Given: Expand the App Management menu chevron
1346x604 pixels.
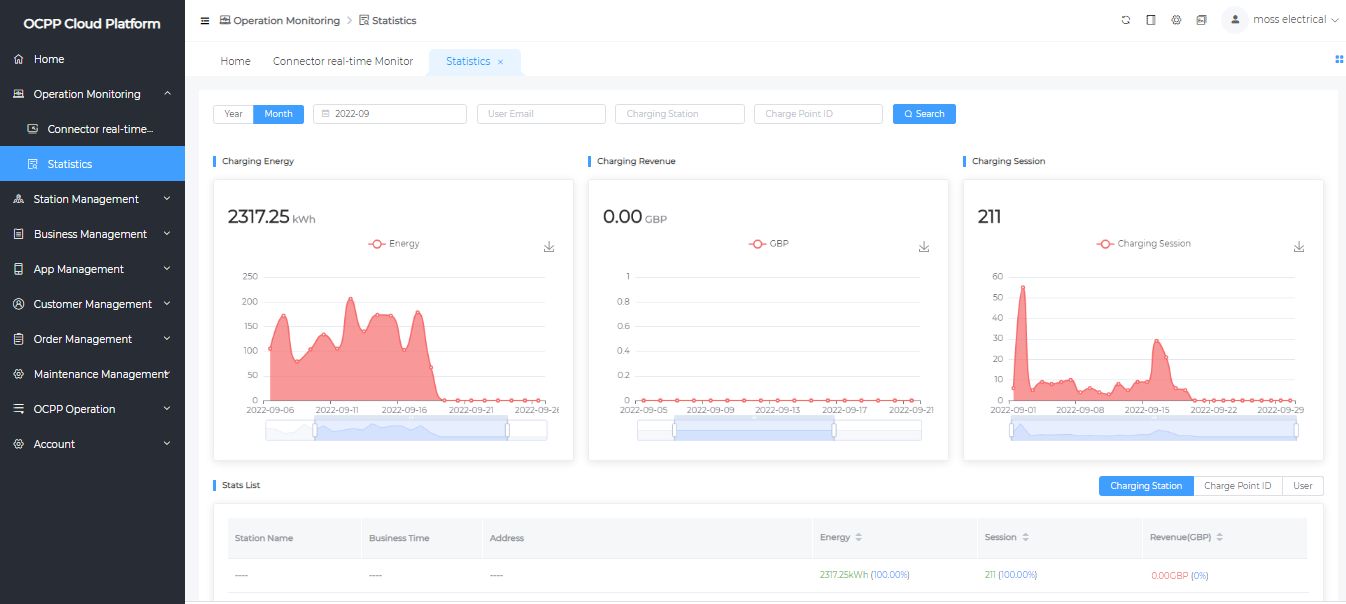Looking at the screenshot, I should coord(167,269).
